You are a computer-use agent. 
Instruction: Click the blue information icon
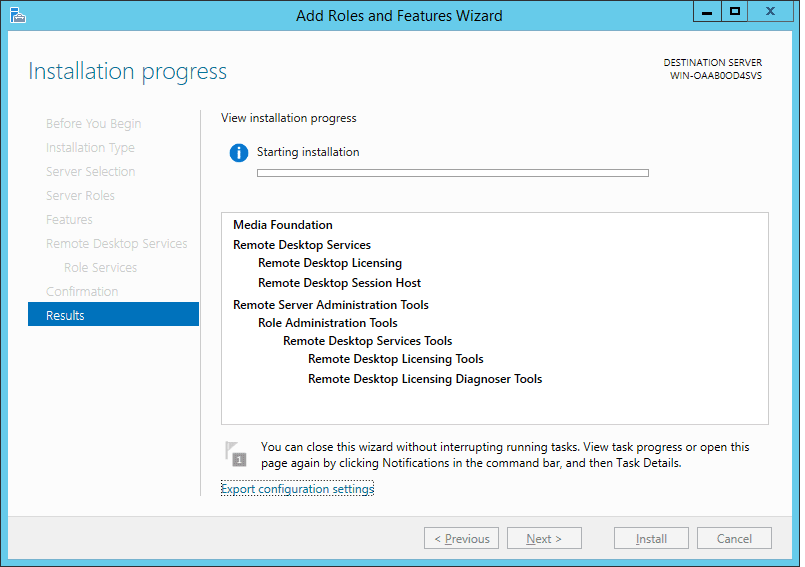click(x=239, y=153)
